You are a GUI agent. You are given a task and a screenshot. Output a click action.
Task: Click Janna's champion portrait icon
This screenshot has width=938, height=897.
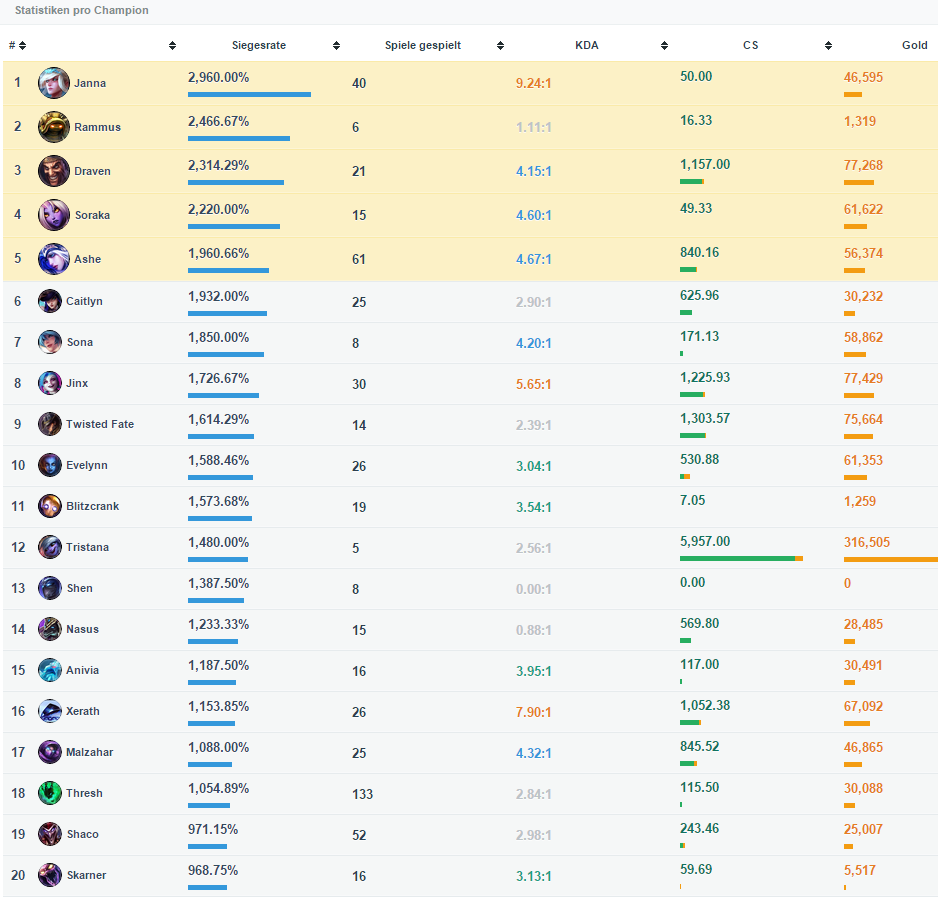(x=54, y=83)
